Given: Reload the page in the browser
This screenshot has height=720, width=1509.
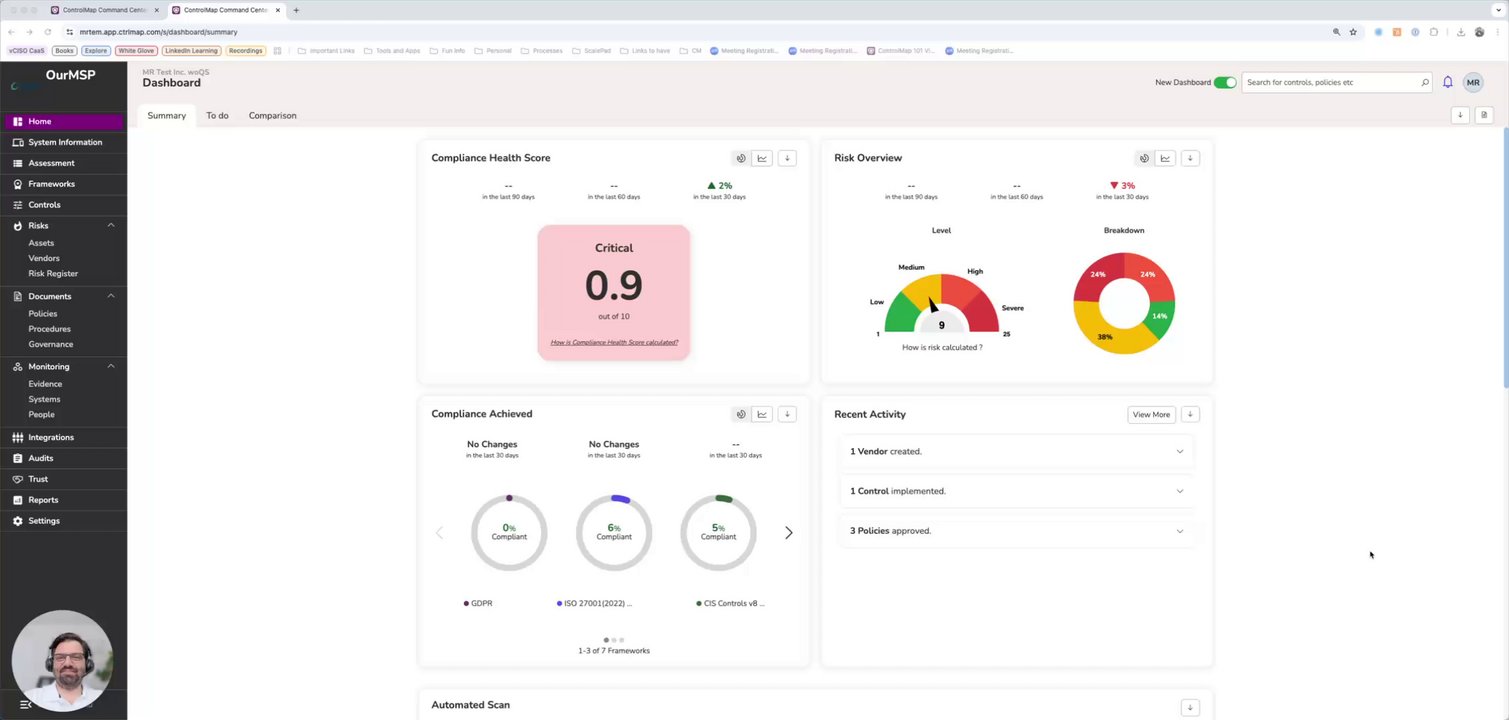Looking at the screenshot, I should point(47,32).
